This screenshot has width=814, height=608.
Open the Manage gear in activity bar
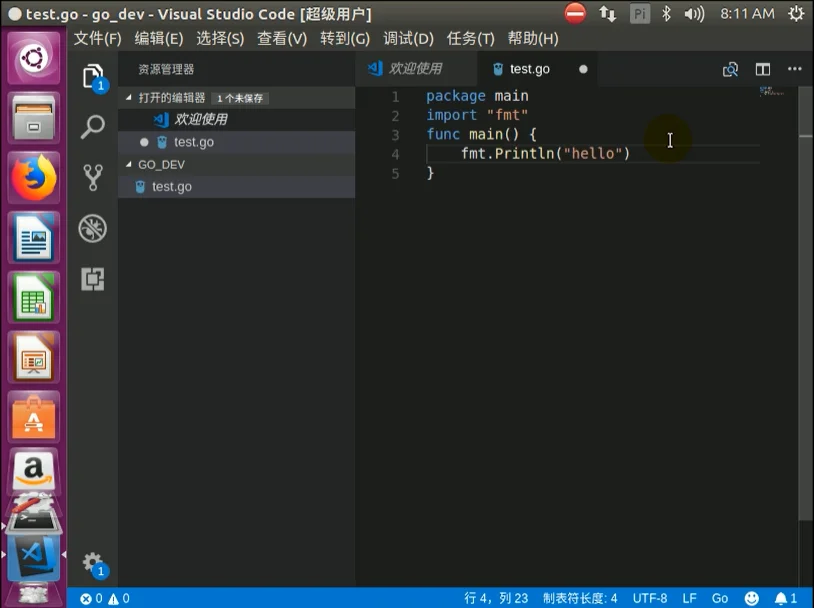tap(93, 563)
